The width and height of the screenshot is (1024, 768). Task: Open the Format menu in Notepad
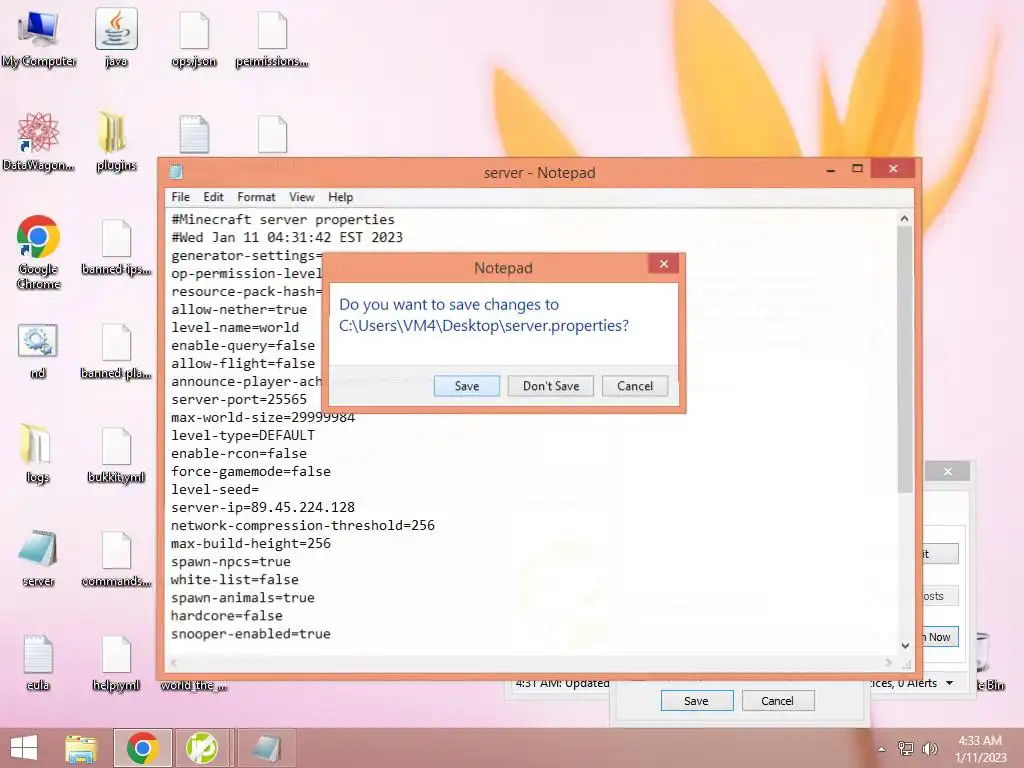pyautogui.click(x=256, y=197)
